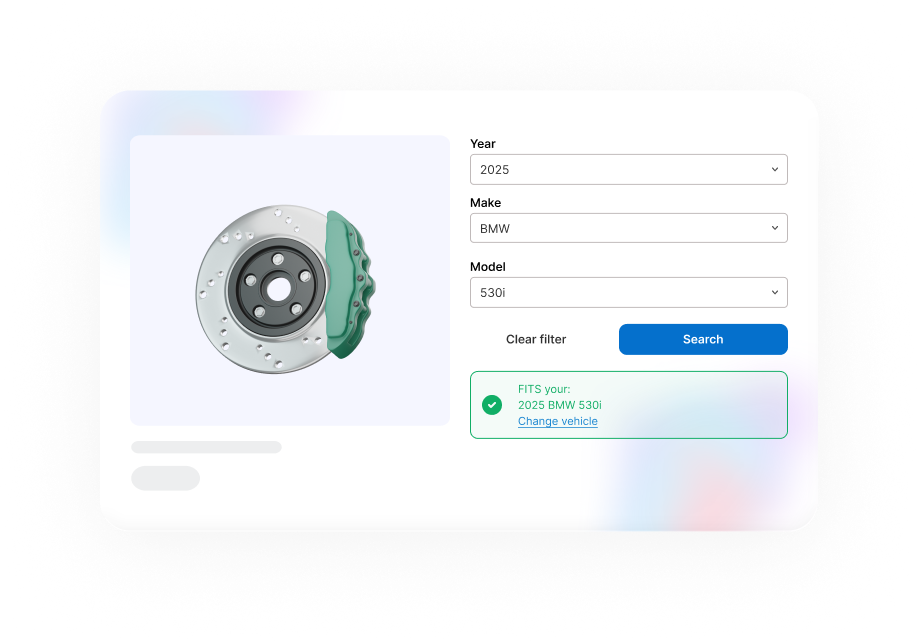This screenshot has width=918, height=642.
Task: Click the Make field label
Action: pyautogui.click(x=485, y=203)
